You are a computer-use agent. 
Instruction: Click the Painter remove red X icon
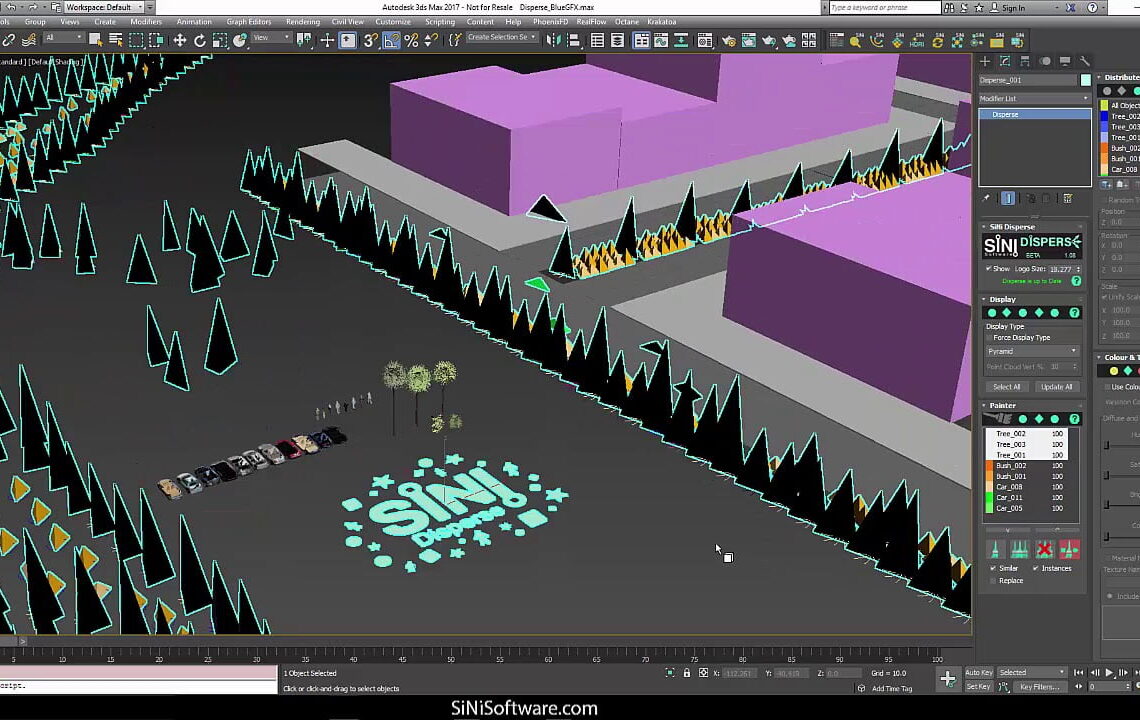(x=1044, y=549)
